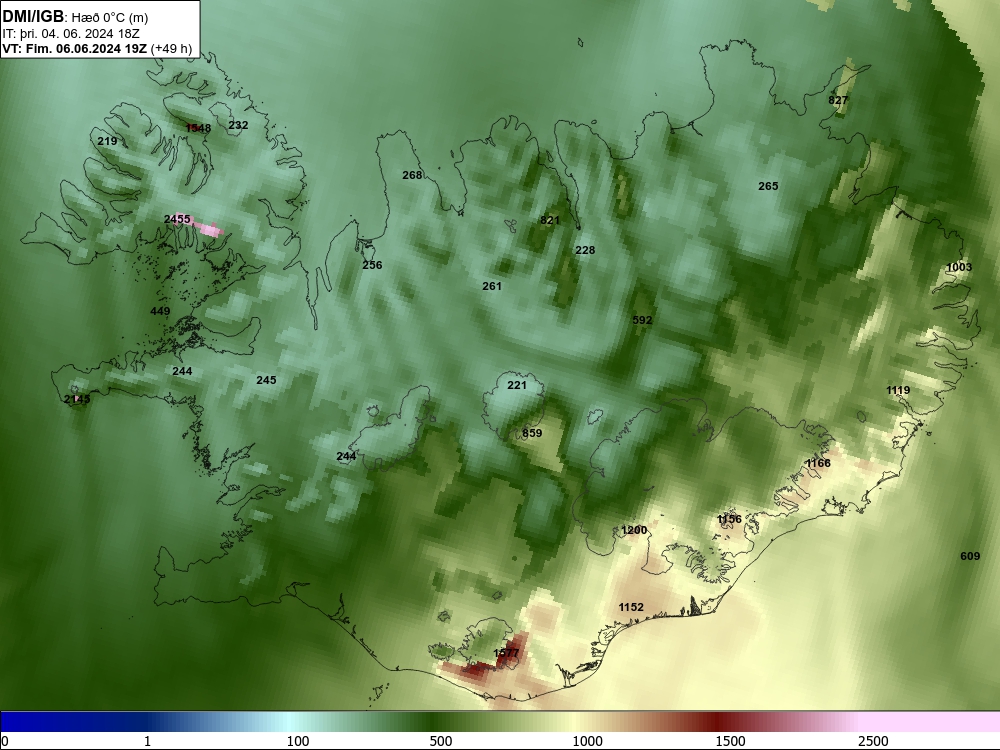This screenshot has width=1000, height=750.
Task: Click the 592 value label
Action: click(642, 320)
